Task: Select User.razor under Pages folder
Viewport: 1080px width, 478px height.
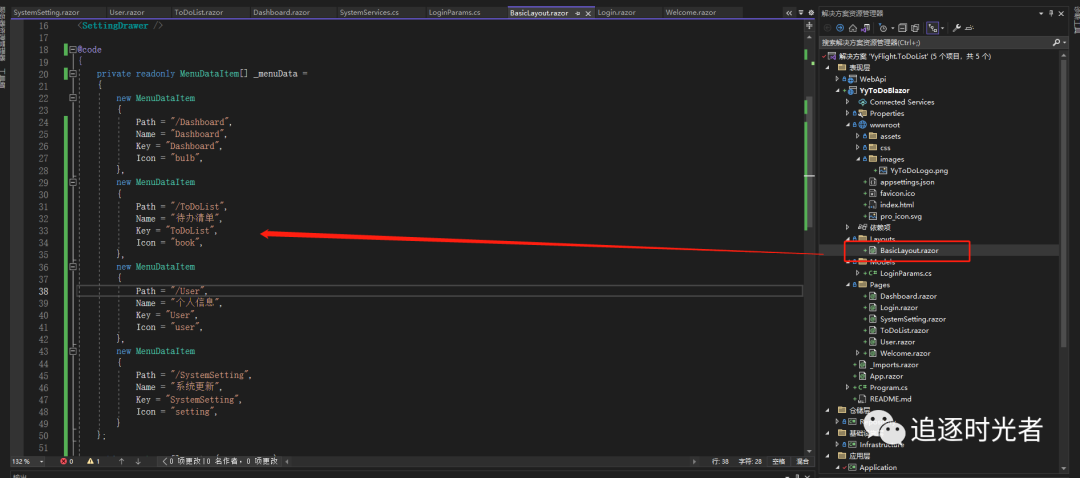Action: (x=897, y=342)
